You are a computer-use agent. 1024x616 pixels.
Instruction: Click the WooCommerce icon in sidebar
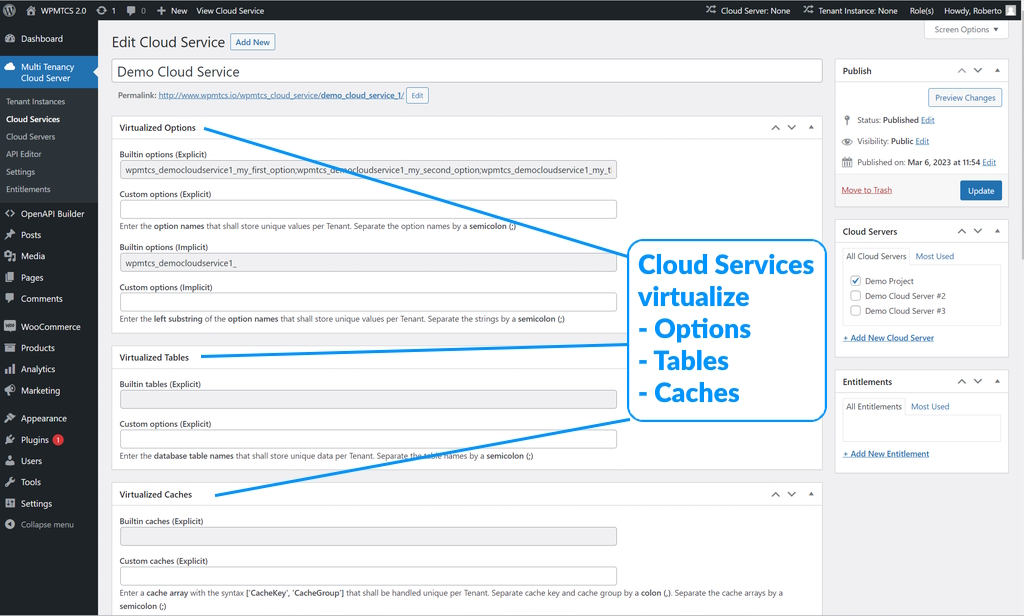pyautogui.click(x=10, y=327)
